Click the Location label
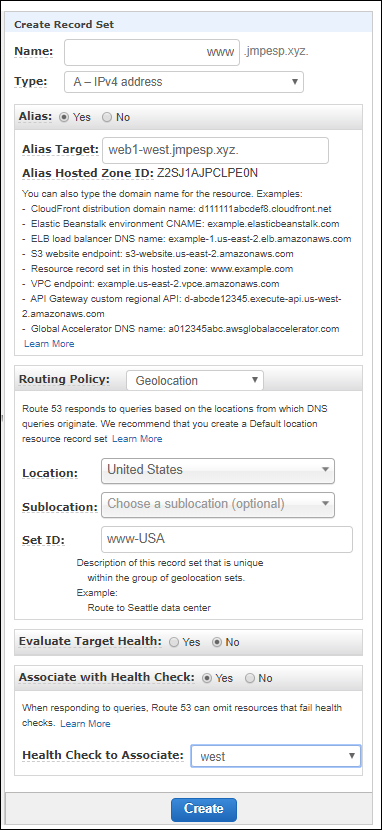This screenshot has width=382, height=830. click(50, 473)
